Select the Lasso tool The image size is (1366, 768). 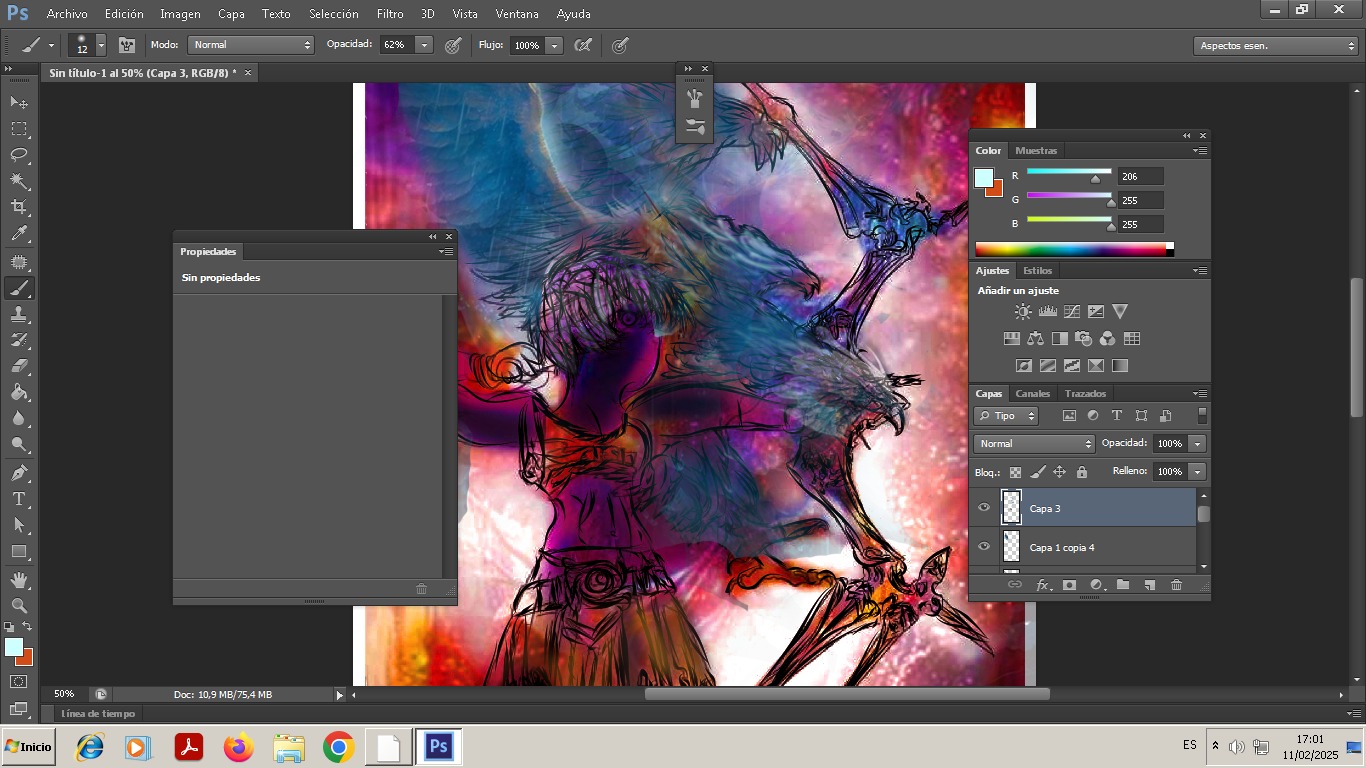[19, 154]
